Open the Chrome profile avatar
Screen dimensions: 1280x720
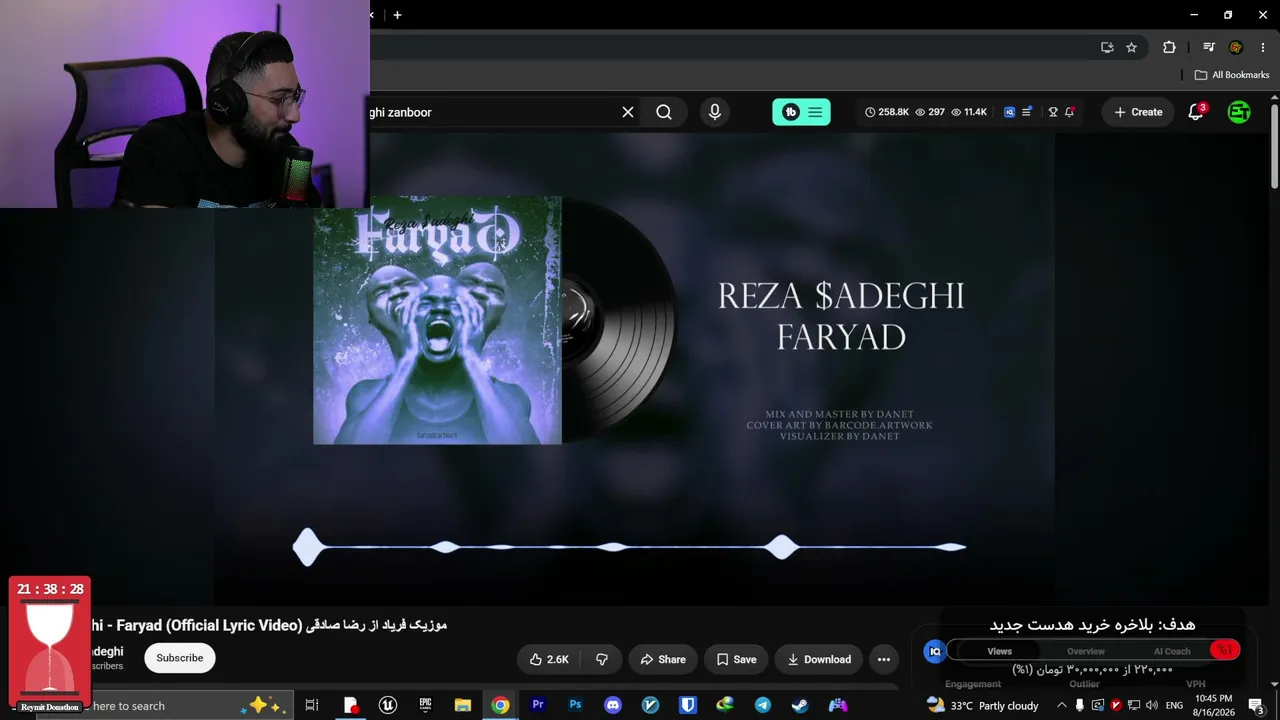tap(1236, 47)
